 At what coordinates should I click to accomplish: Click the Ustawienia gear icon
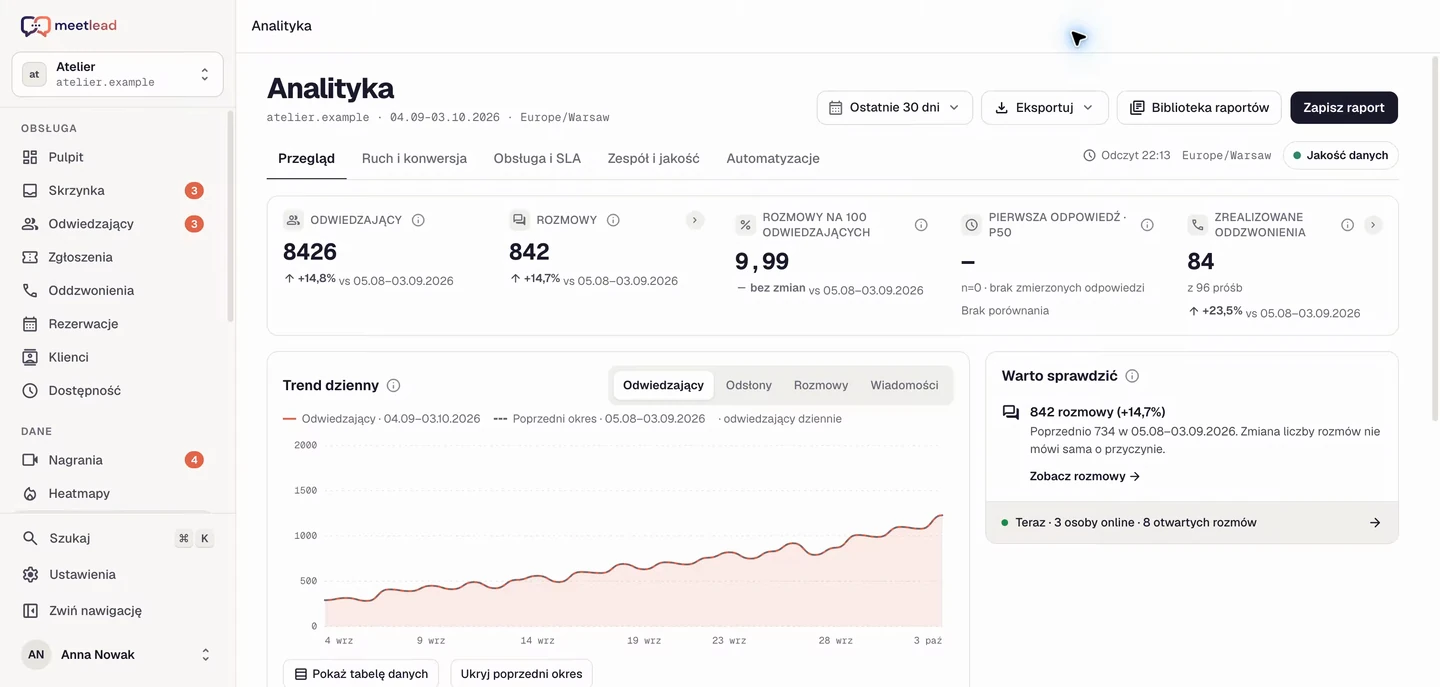click(30, 574)
